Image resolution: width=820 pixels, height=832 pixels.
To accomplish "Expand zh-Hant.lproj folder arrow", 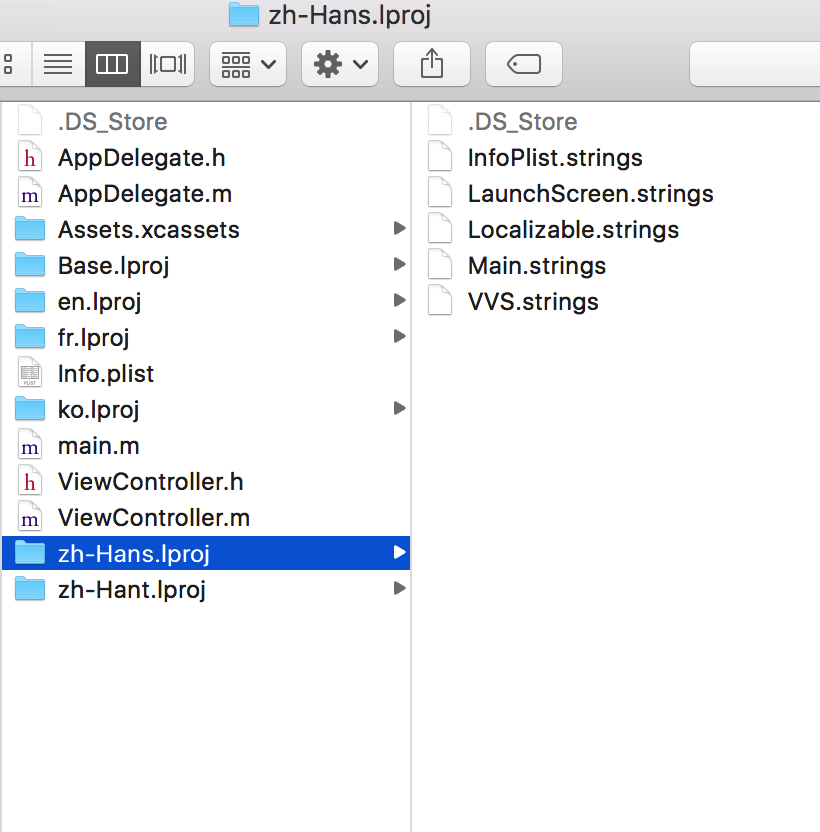I will (x=399, y=588).
